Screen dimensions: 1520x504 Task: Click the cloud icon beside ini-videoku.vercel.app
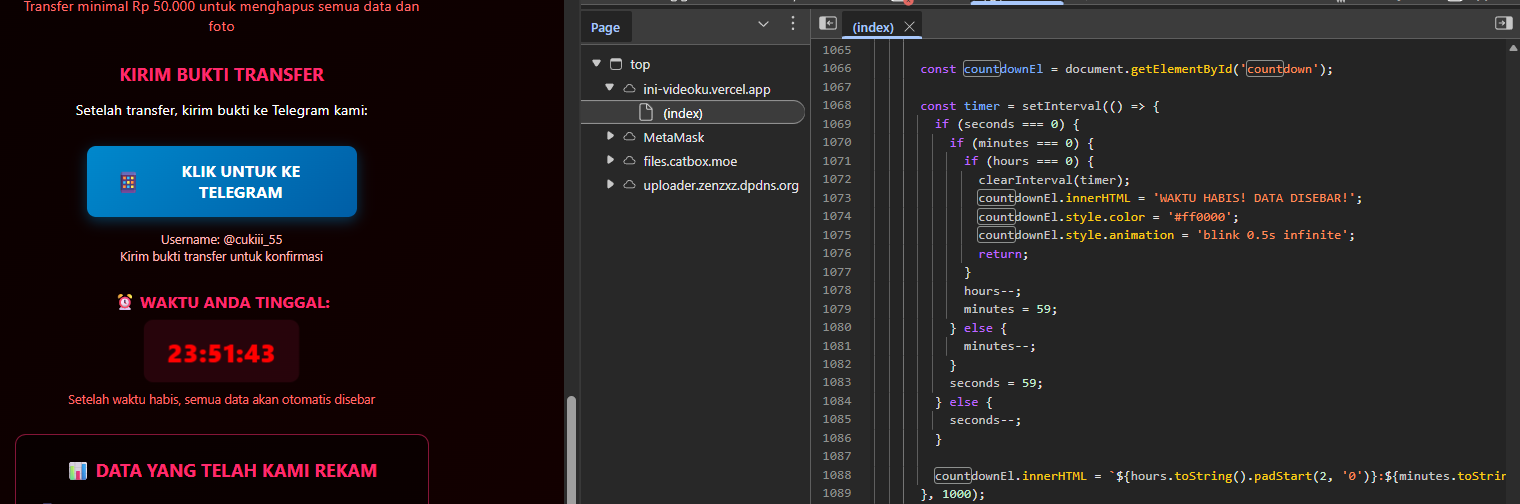pos(630,89)
